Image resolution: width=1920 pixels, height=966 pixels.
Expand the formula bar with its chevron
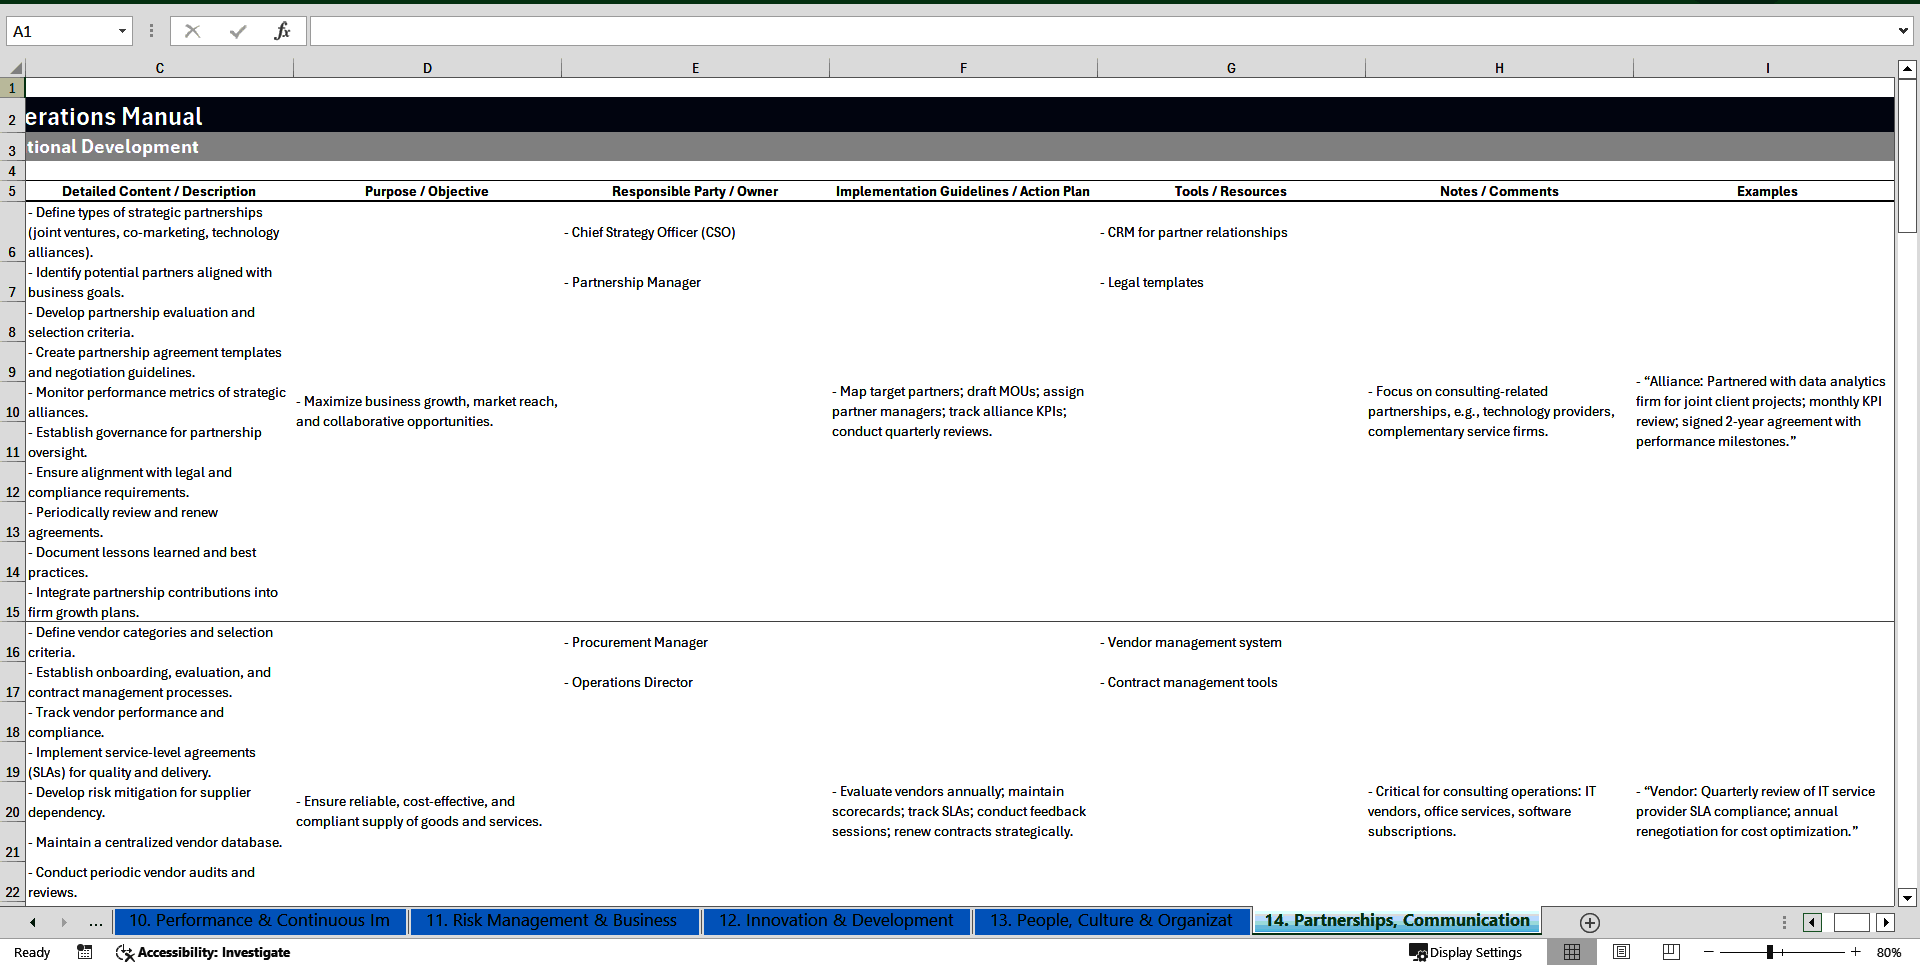1903,30
